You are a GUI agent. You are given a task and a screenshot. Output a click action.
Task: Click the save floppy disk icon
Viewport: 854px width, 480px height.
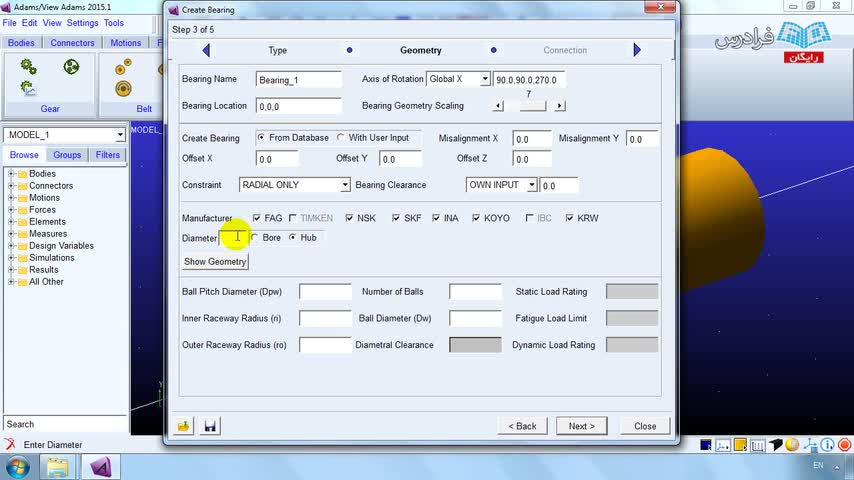pos(210,426)
